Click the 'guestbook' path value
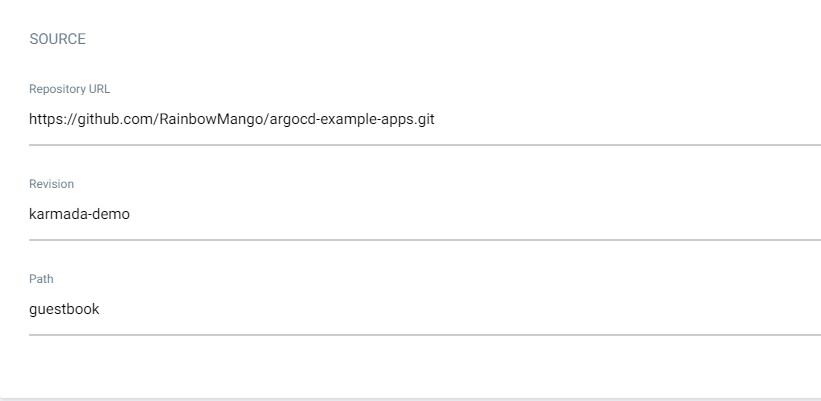Viewport: 821px width, 401px height. tap(64, 309)
